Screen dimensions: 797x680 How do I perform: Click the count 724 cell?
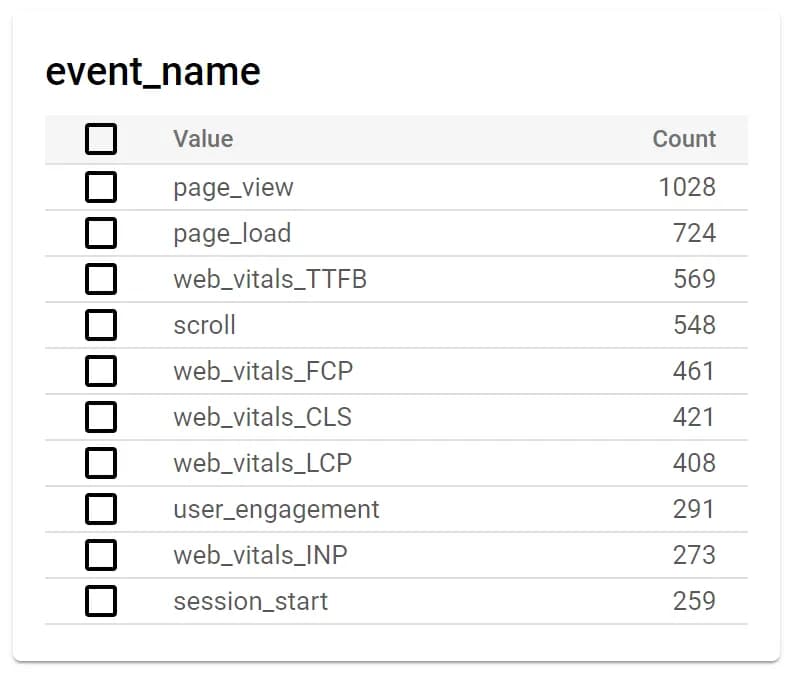tap(694, 233)
